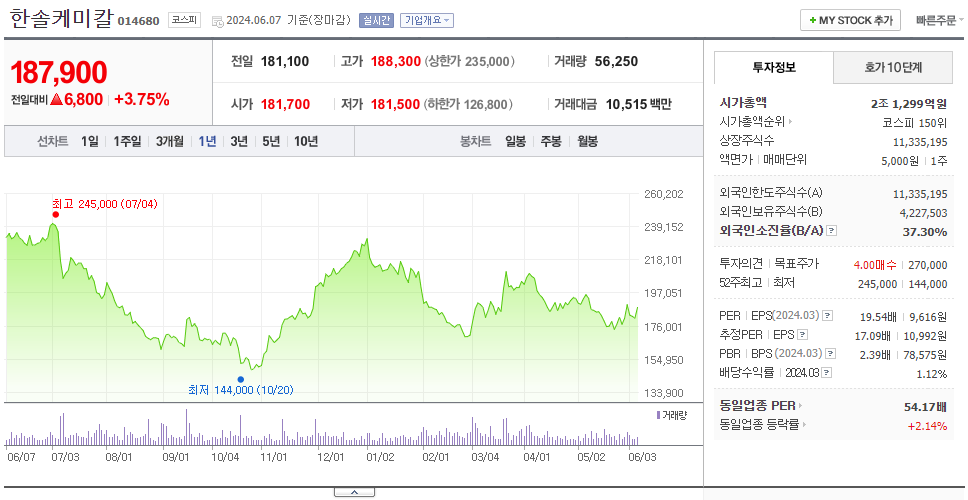
Task: Select the 10년 line chart period
Action: pos(306,141)
